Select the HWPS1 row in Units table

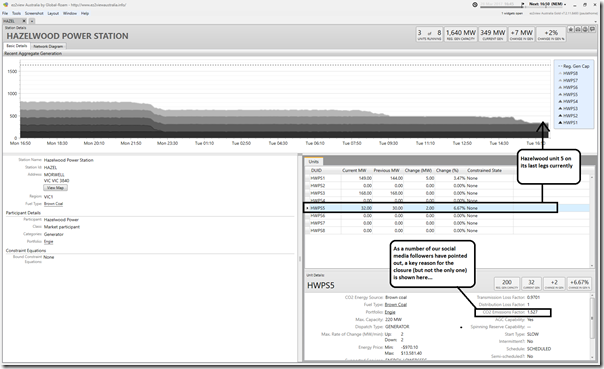[447, 178]
